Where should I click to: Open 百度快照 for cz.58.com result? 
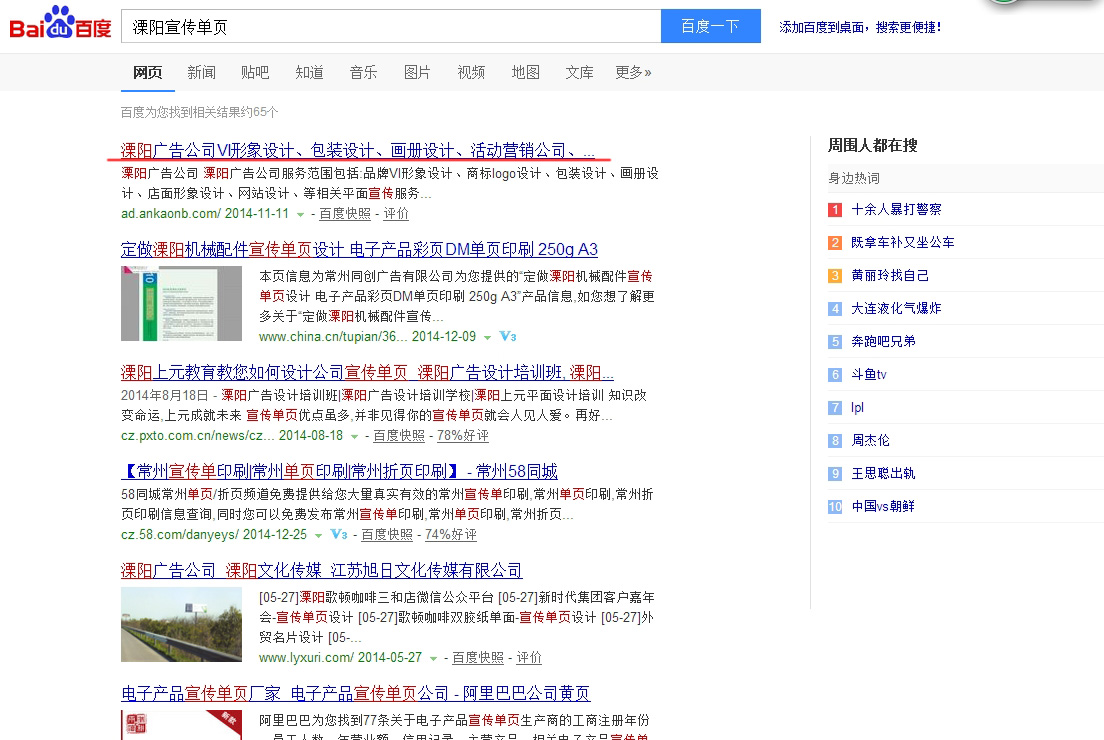pyautogui.click(x=387, y=534)
